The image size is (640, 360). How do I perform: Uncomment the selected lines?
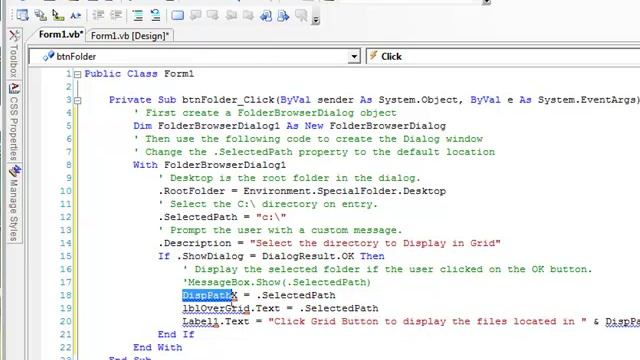pyautogui.click(x=156, y=16)
